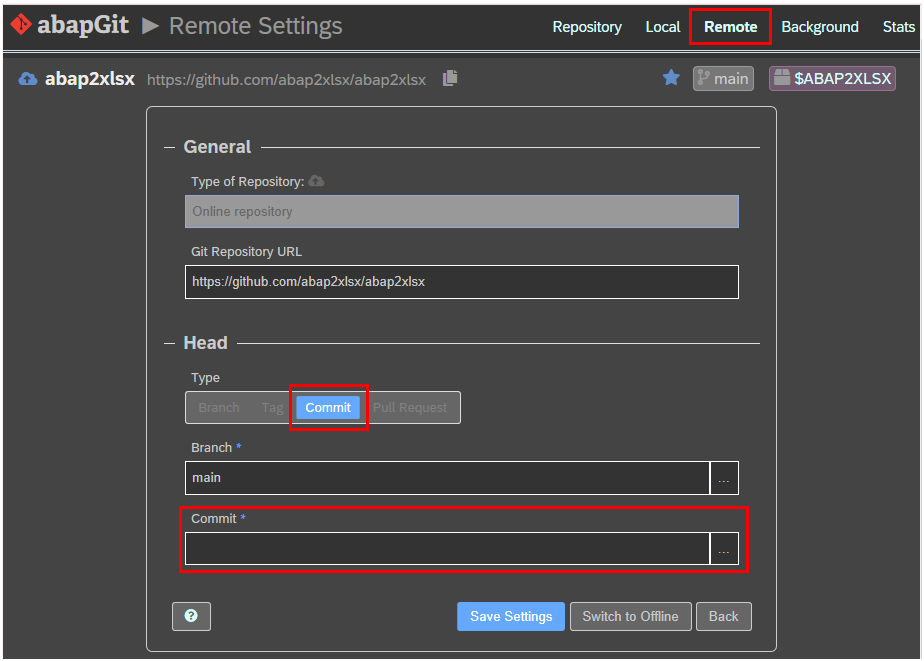Select Tag head type
Screen dimensions: 924x661
click(x=272, y=408)
